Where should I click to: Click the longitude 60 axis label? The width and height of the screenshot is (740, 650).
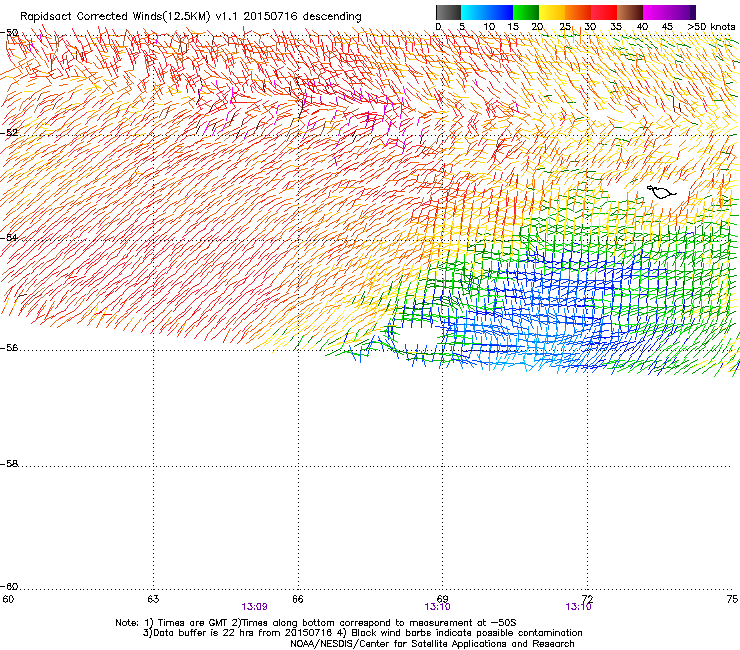[8, 599]
